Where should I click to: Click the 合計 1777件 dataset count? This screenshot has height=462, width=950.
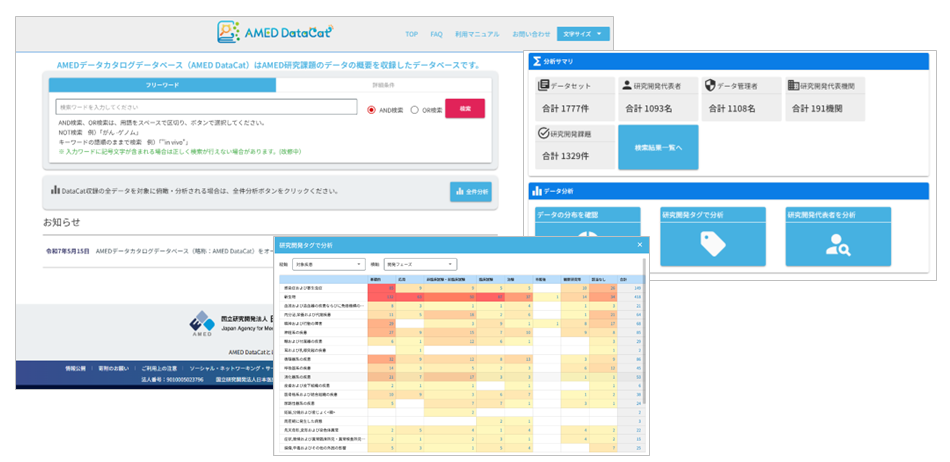(x=566, y=109)
